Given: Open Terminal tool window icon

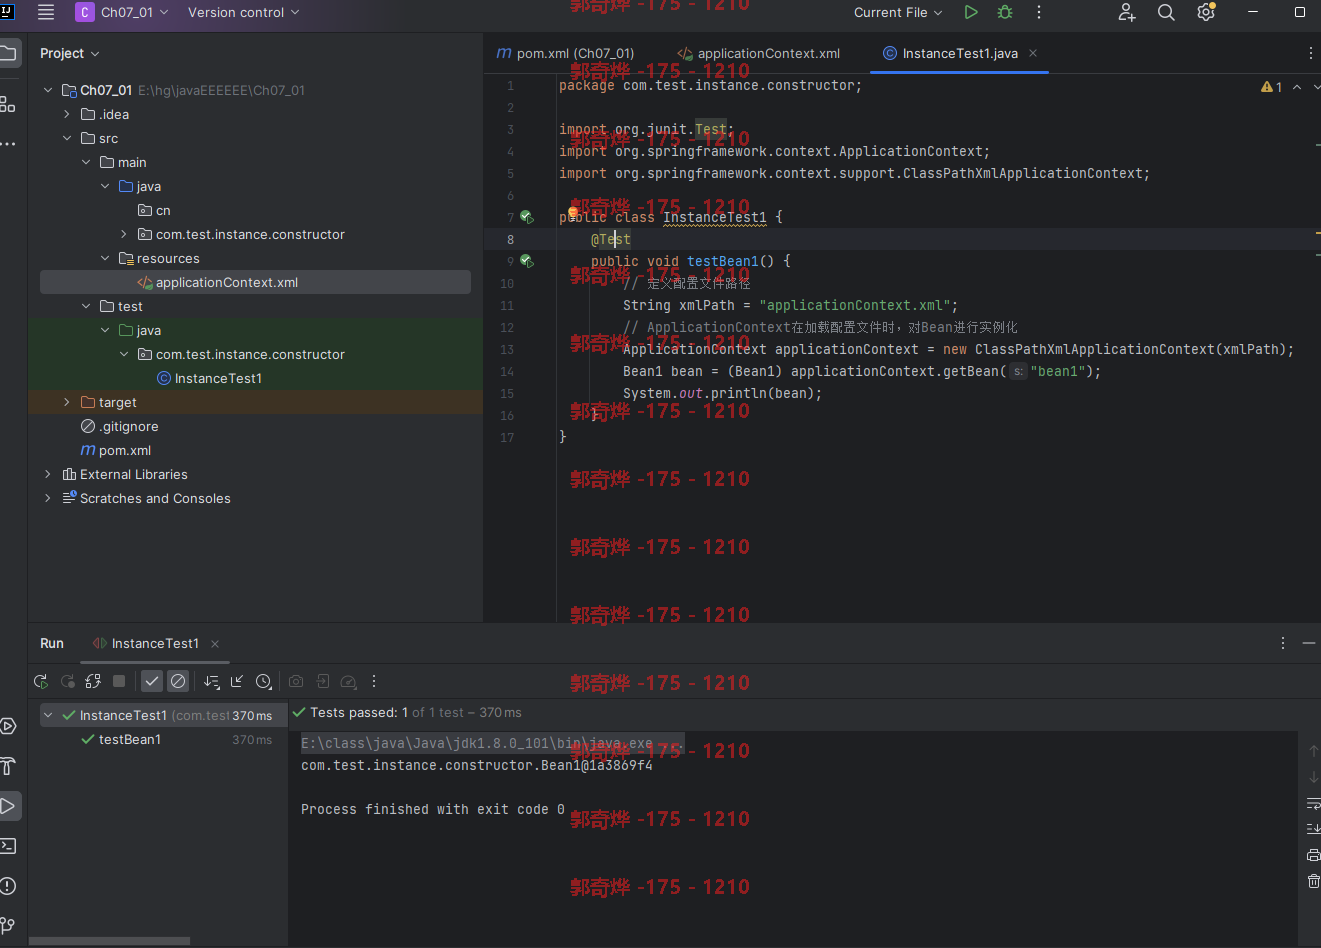Looking at the screenshot, I should coord(7,846).
